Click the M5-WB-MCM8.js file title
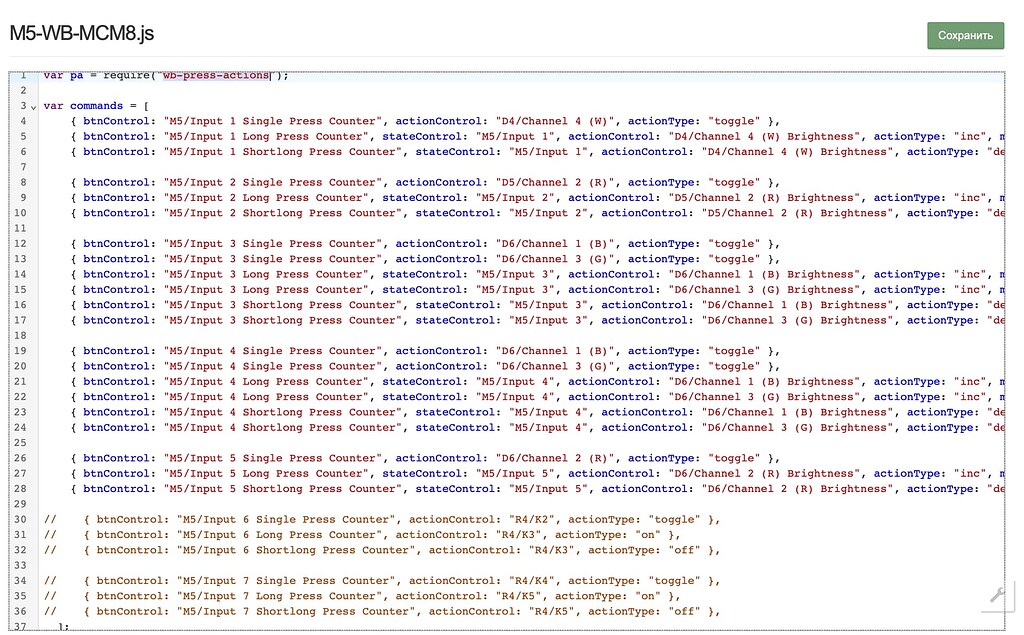 click(x=82, y=32)
